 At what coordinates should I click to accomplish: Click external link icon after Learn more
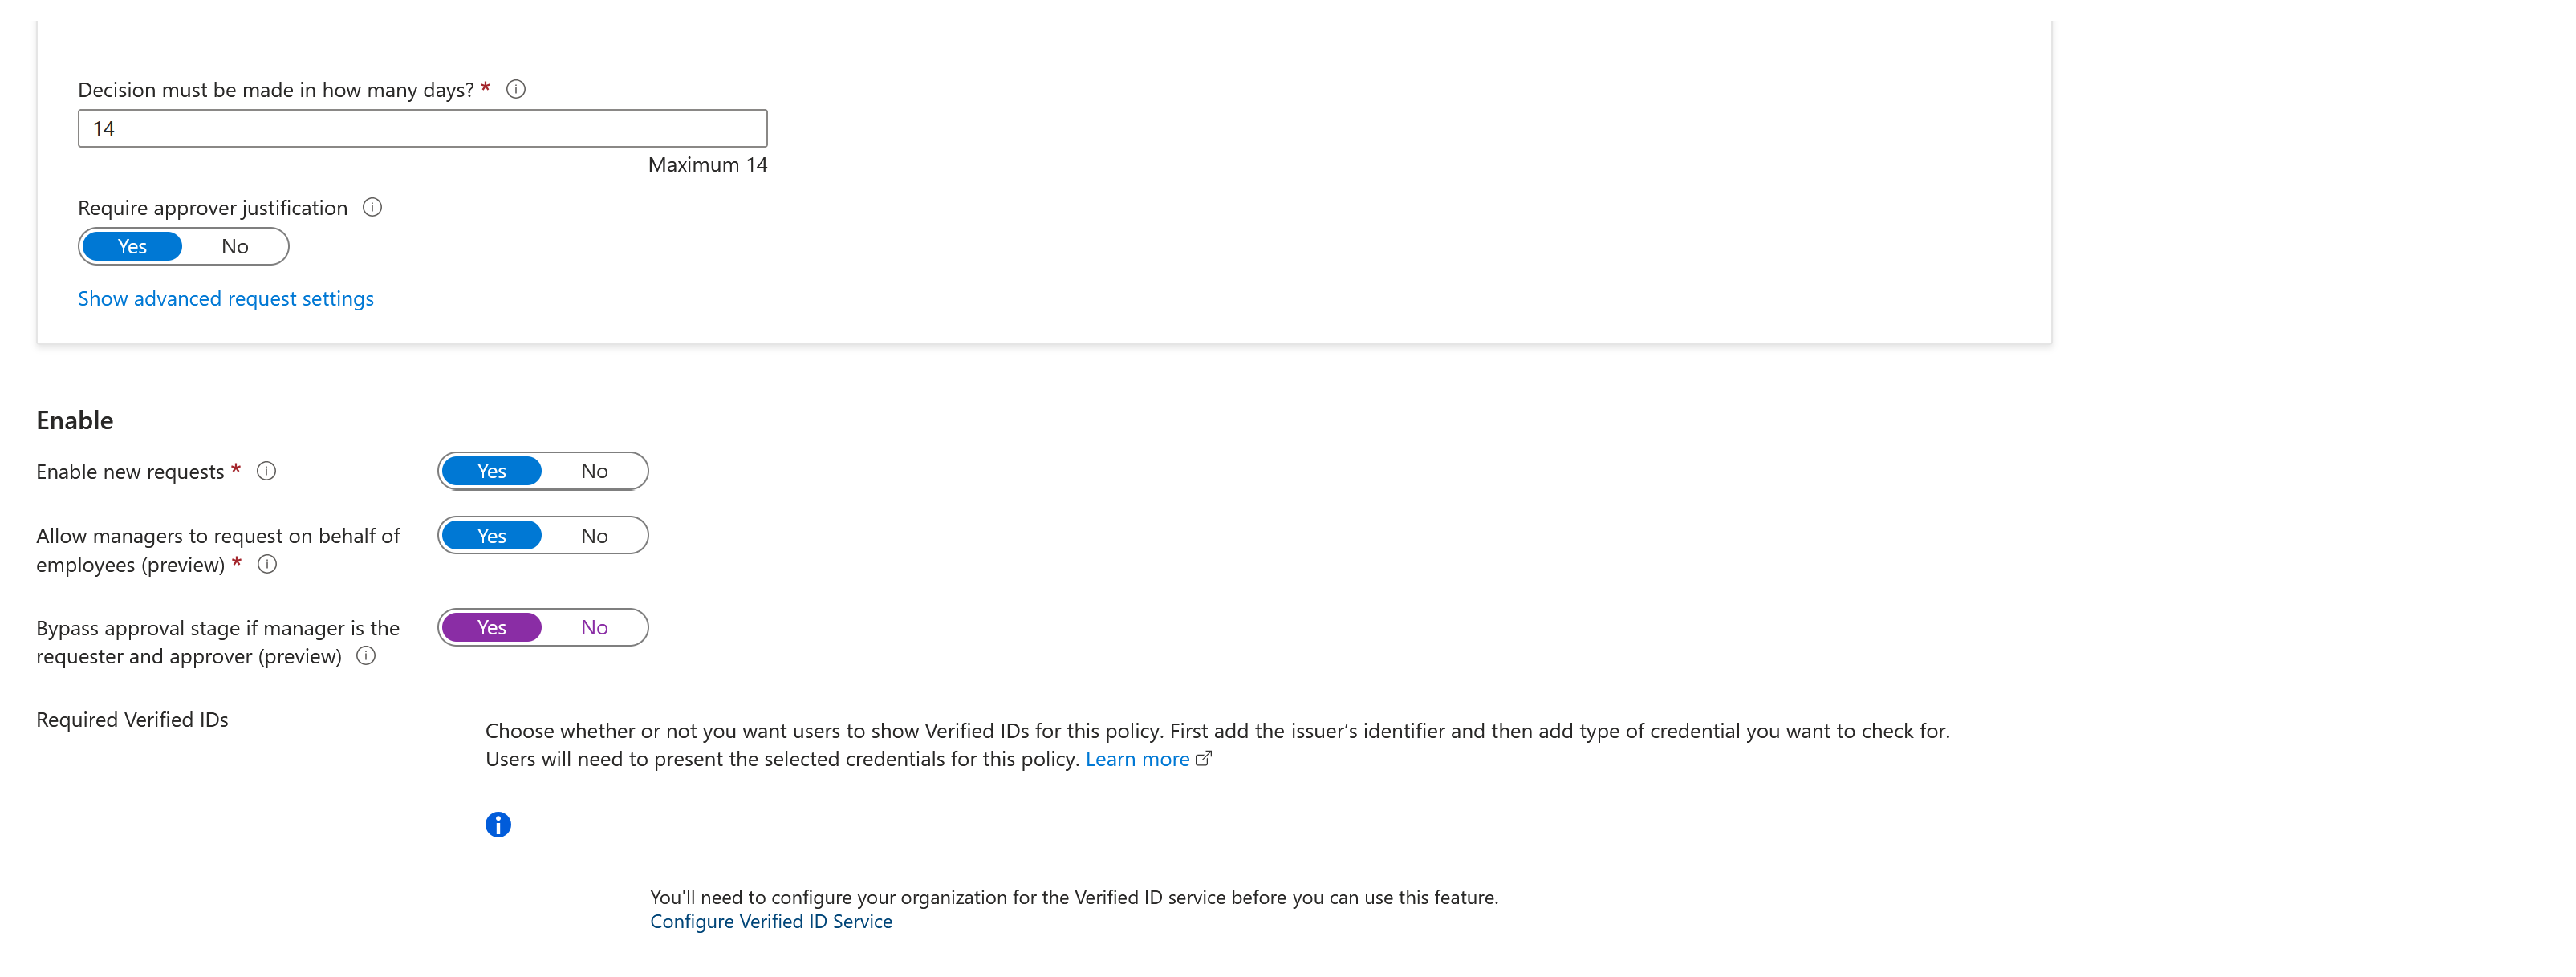pos(1204,759)
